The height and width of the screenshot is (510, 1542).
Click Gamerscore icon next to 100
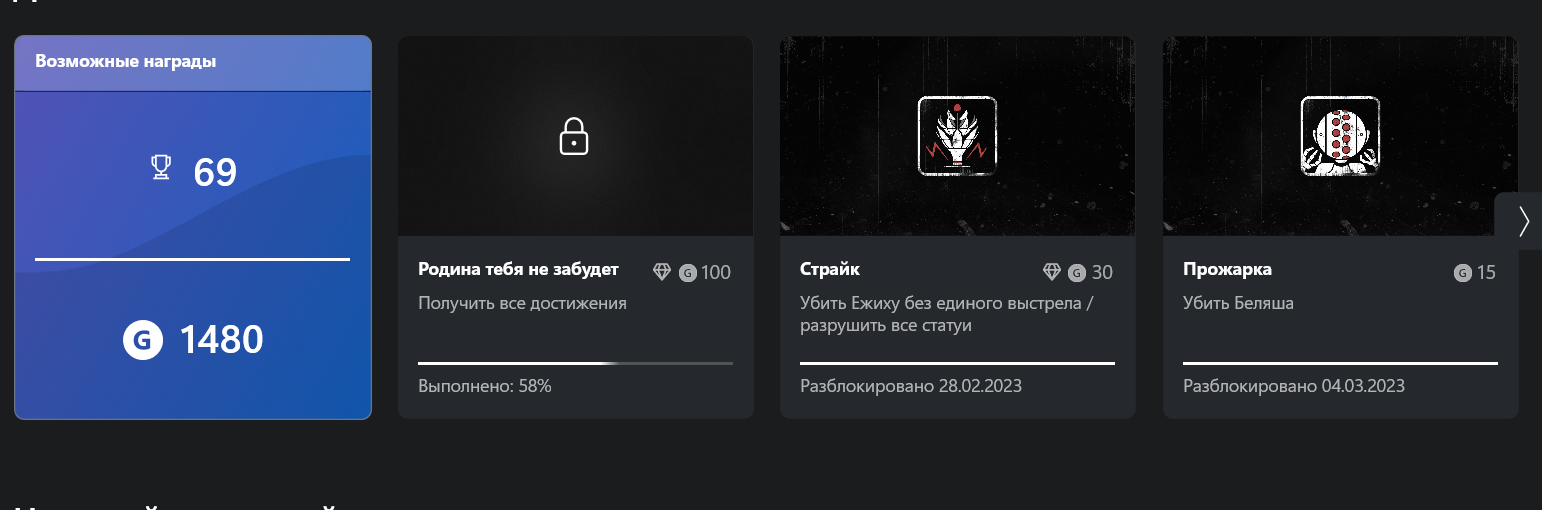(688, 272)
